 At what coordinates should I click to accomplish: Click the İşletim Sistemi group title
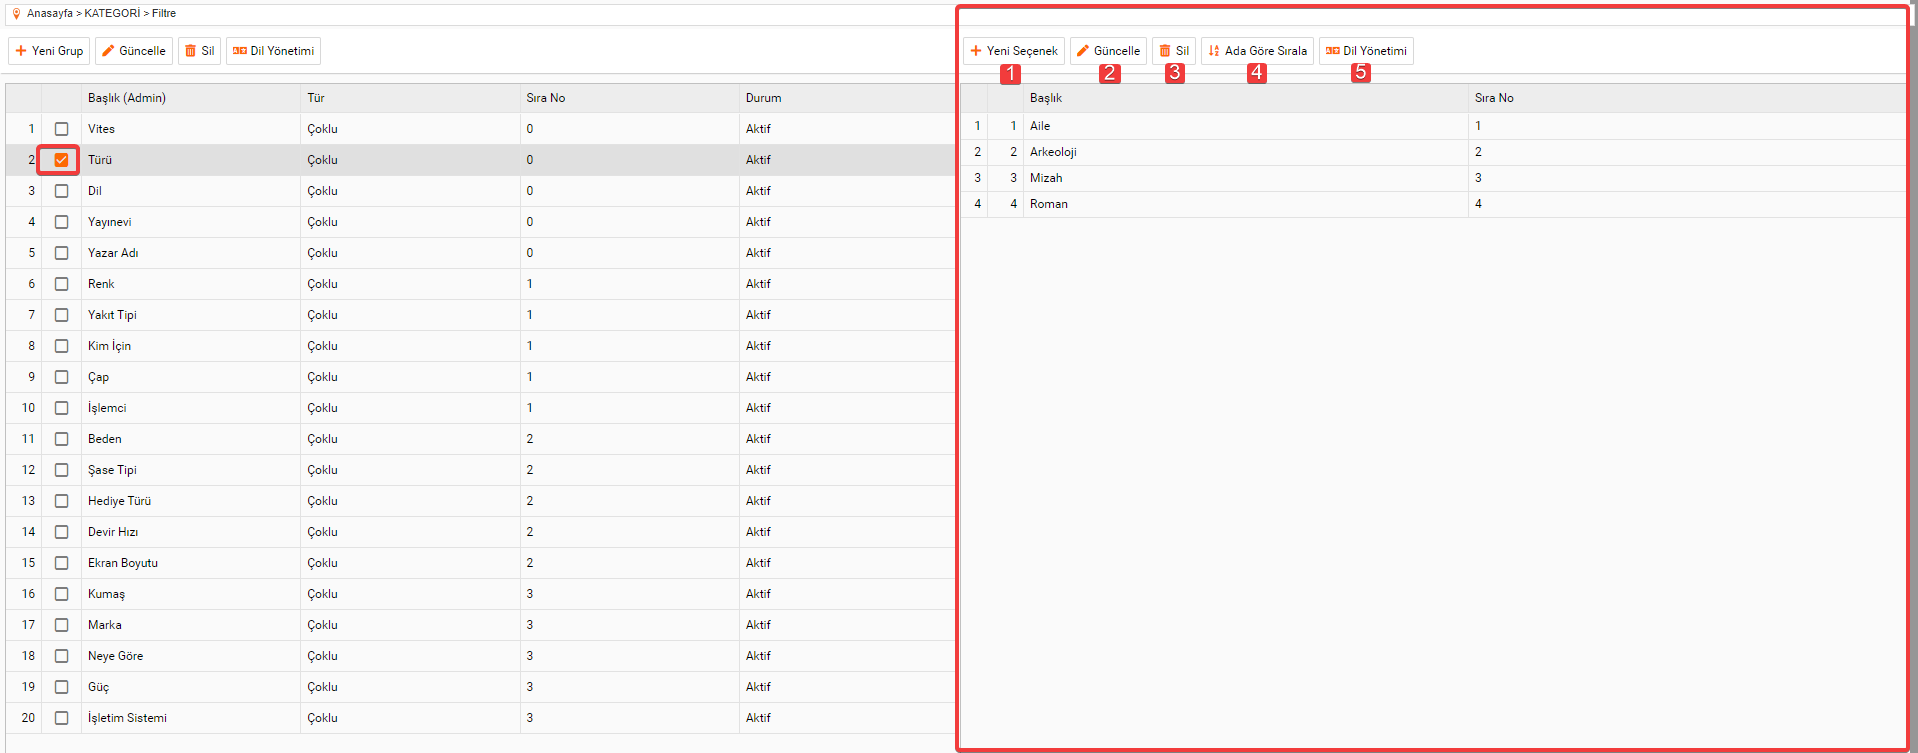(x=127, y=718)
